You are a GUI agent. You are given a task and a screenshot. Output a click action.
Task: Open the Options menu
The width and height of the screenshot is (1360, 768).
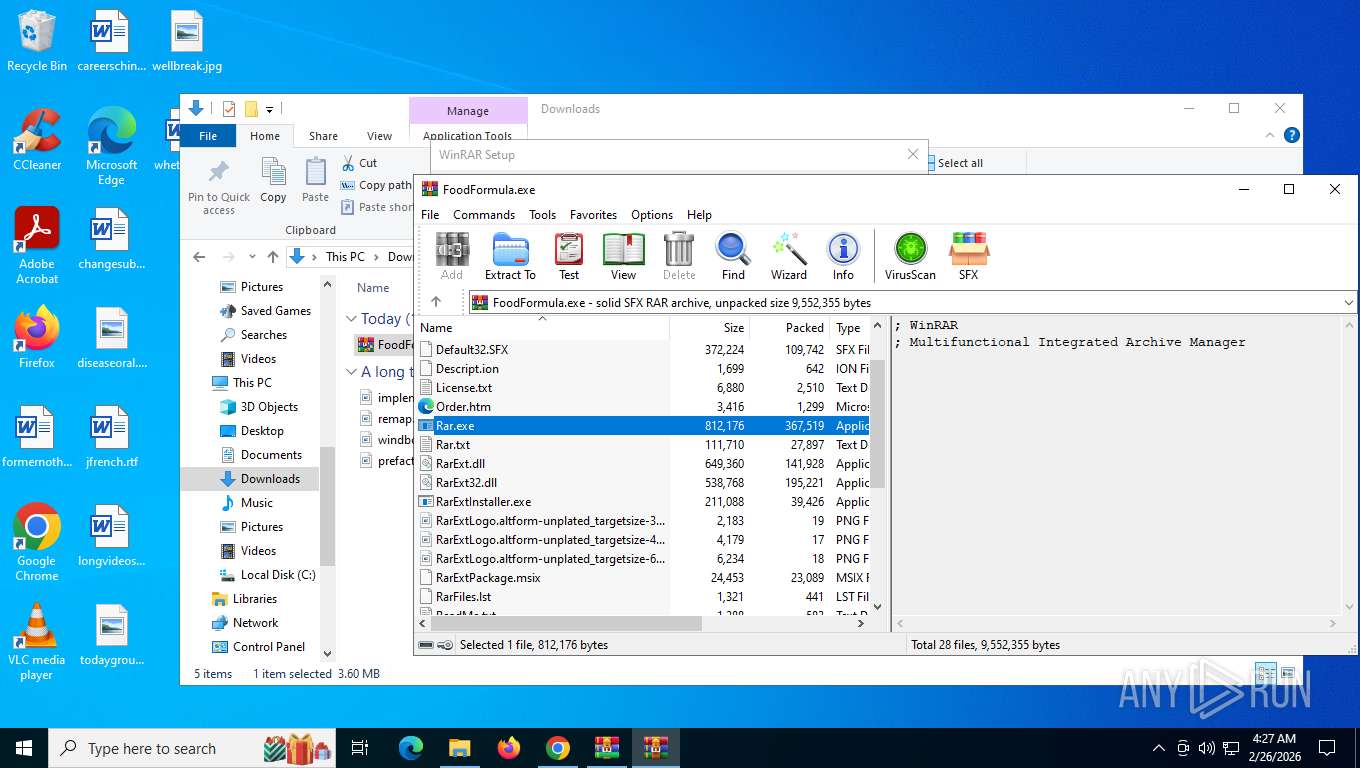coord(652,215)
